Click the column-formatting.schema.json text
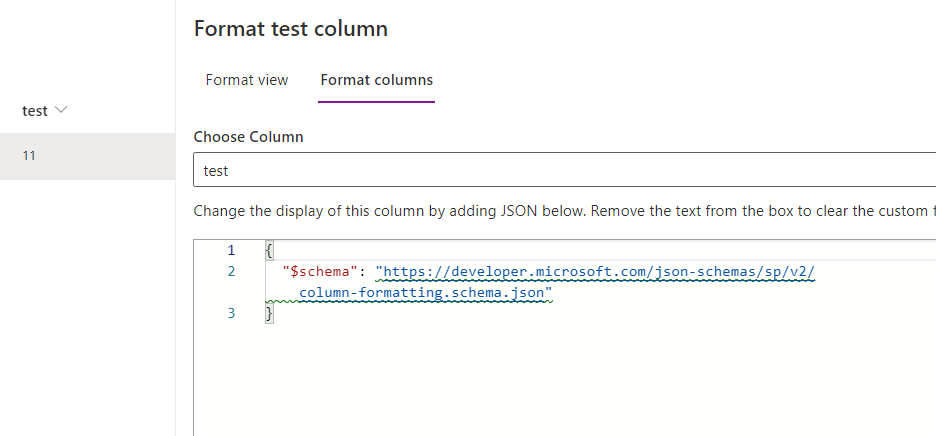 point(425,292)
